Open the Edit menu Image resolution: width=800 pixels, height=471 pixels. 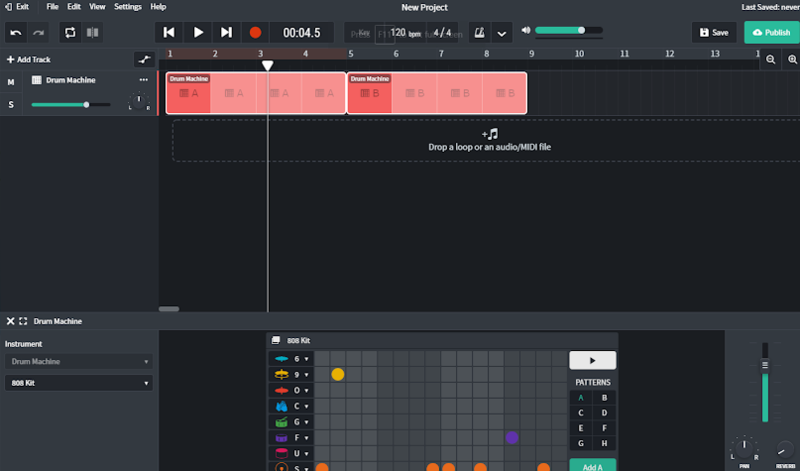pyautogui.click(x=74, y=7)
